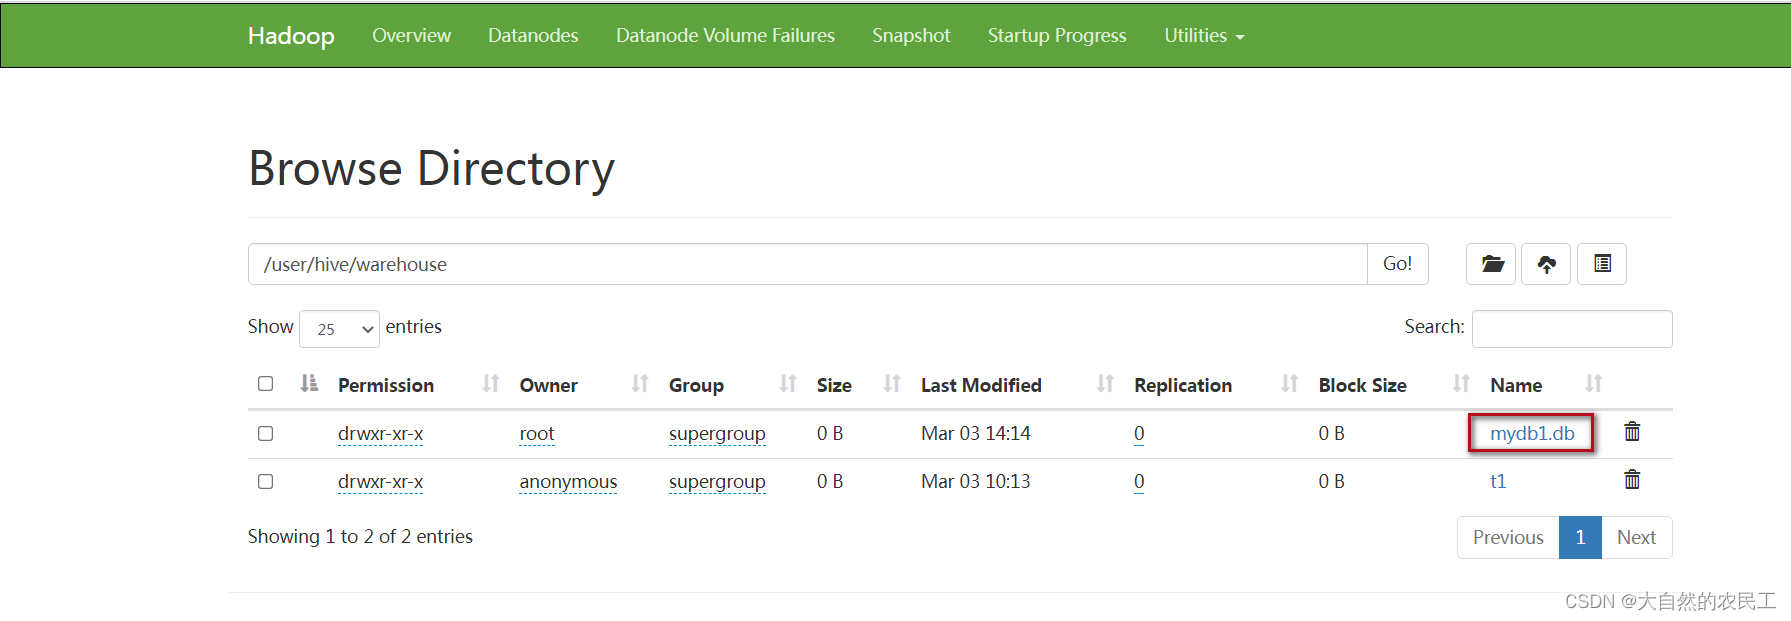The height and width of the screenshot is (621, 1791).
Task: Click the create directory folder icon
Action: (1491, 264)
